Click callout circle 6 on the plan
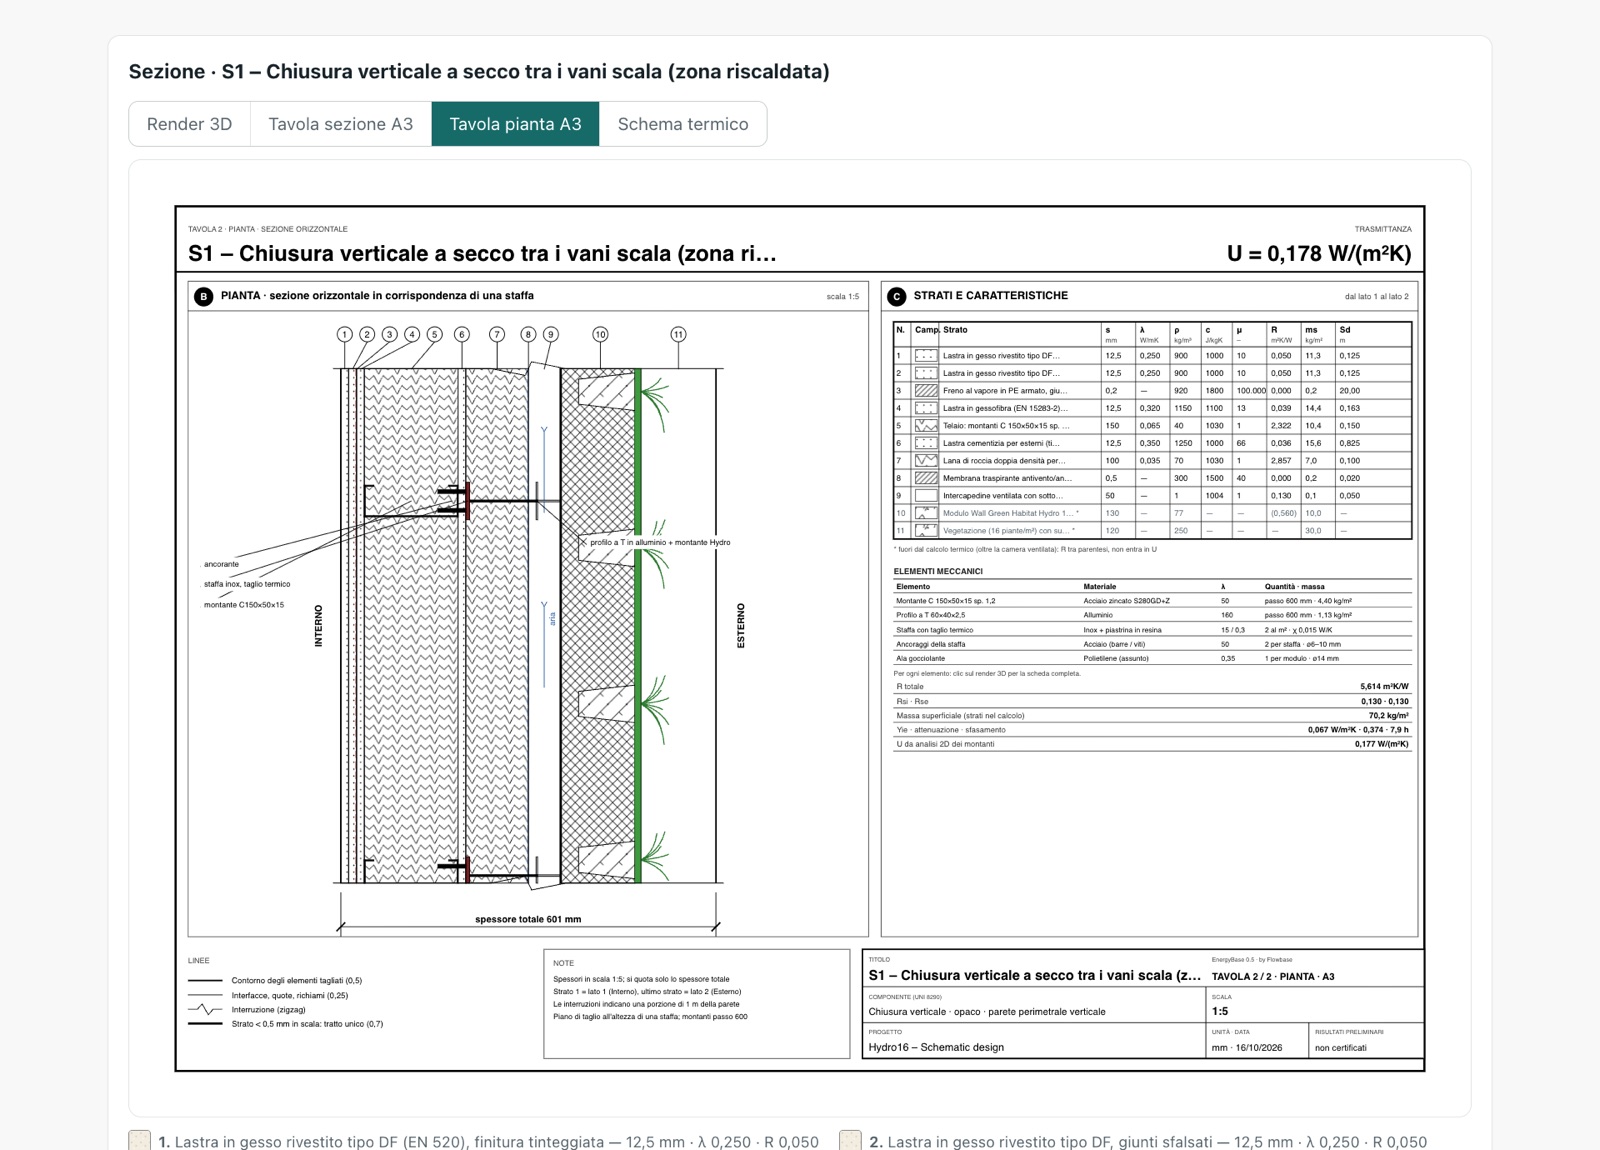1600x1150 pixels. [x=461, y=334]
